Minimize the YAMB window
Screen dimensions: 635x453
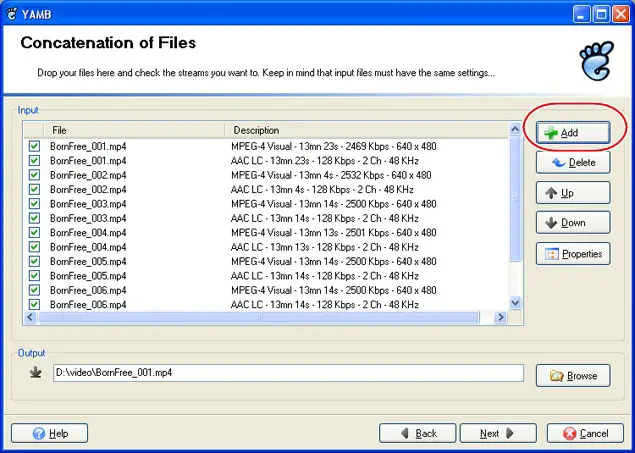pyautogui.click(x=582, y=15)
